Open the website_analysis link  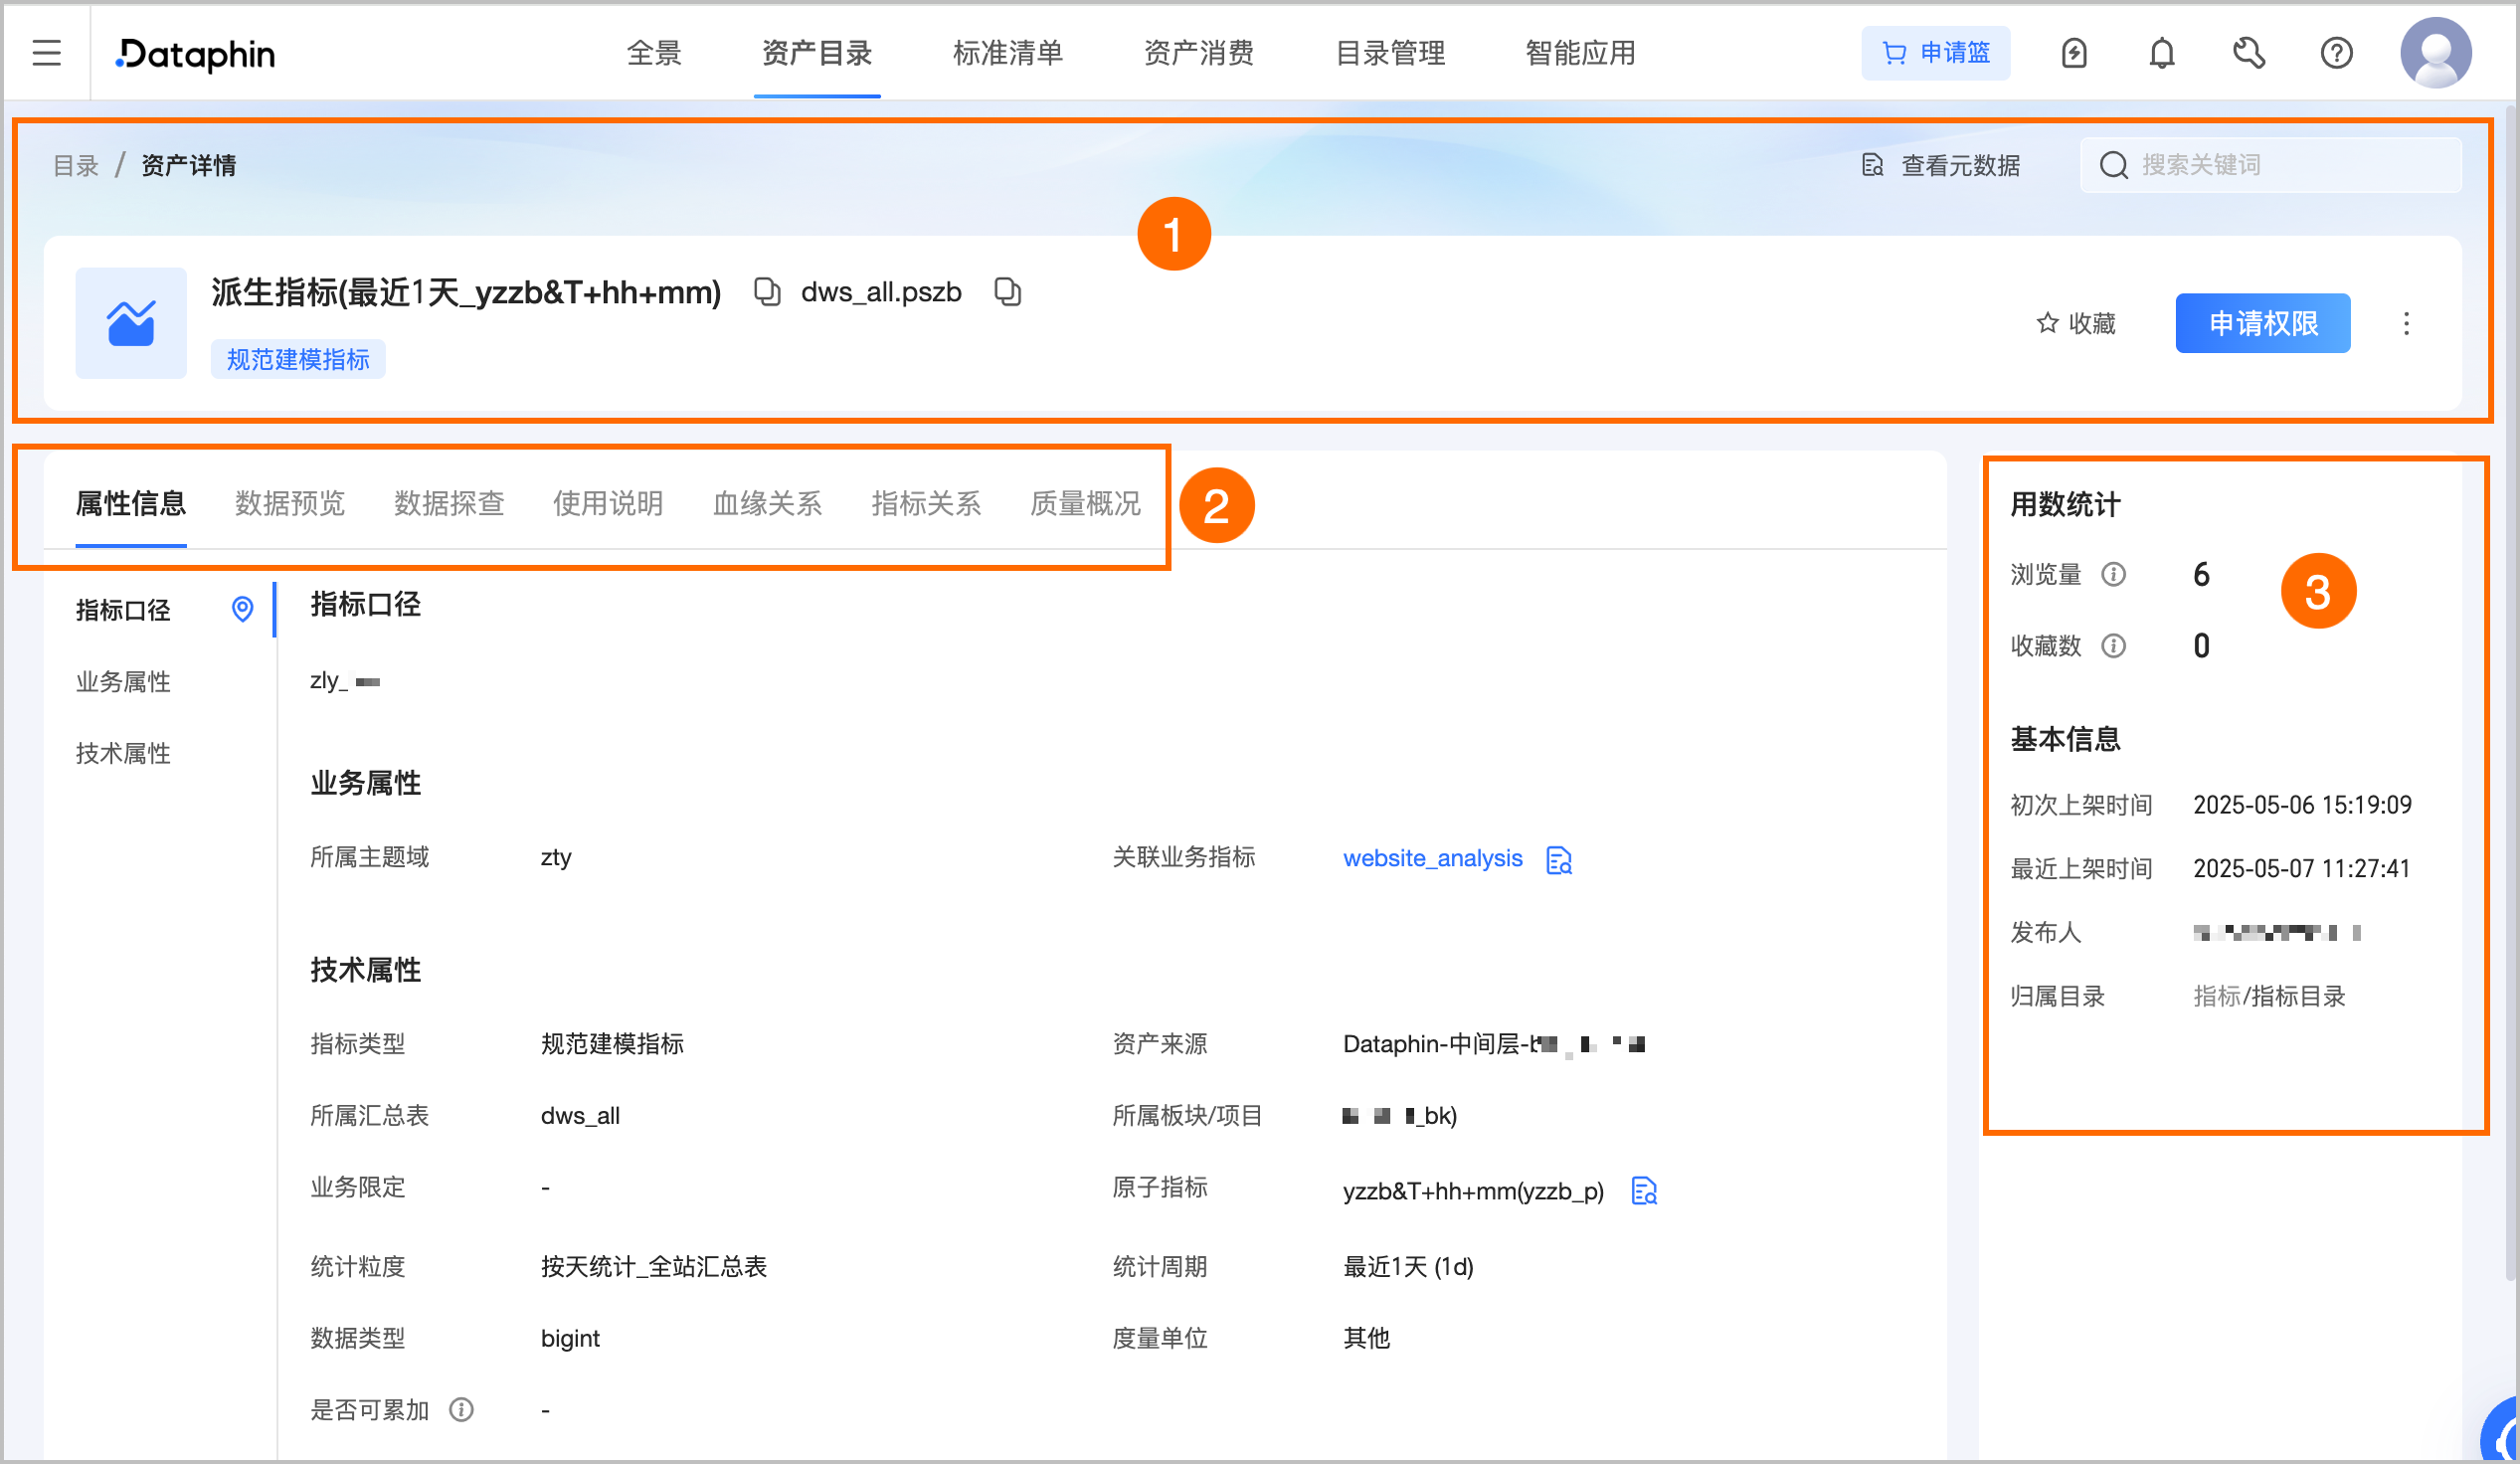pyautogui.click(x=1432, y=858)
